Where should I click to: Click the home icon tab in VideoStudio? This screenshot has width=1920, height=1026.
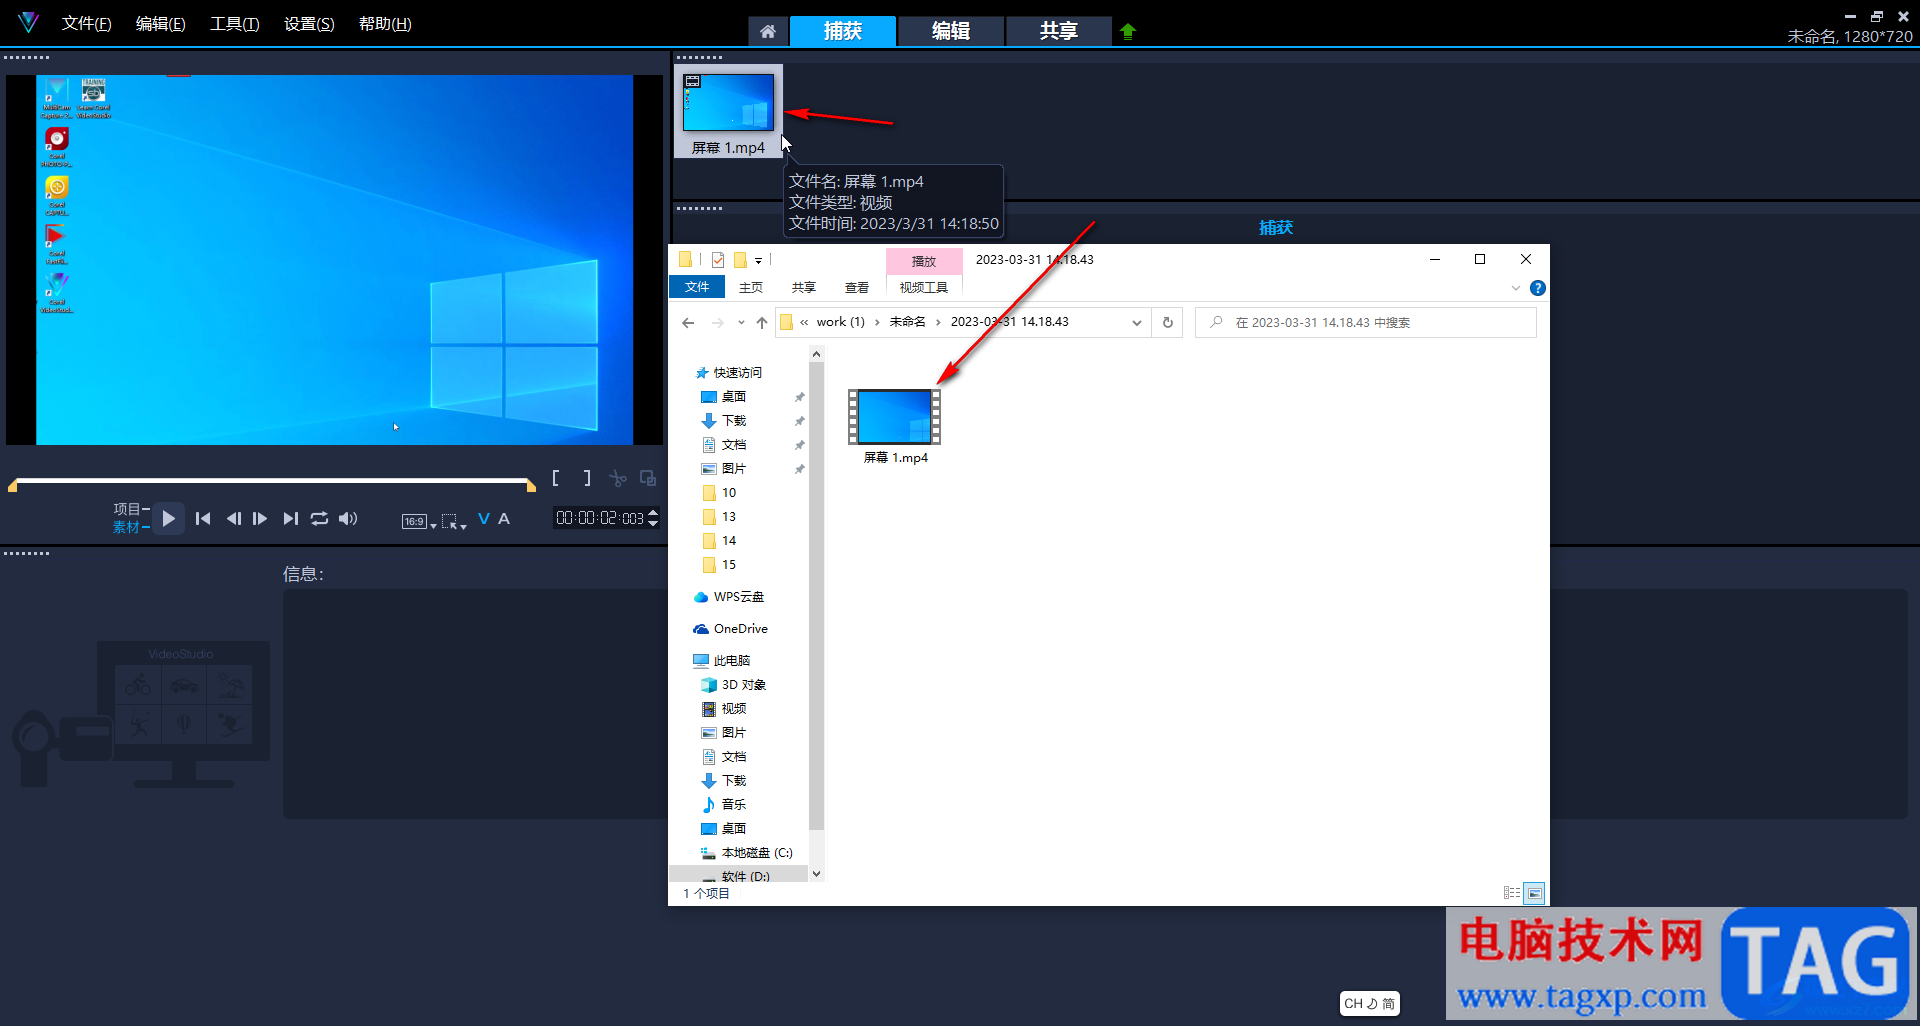[x=767, y=31]
